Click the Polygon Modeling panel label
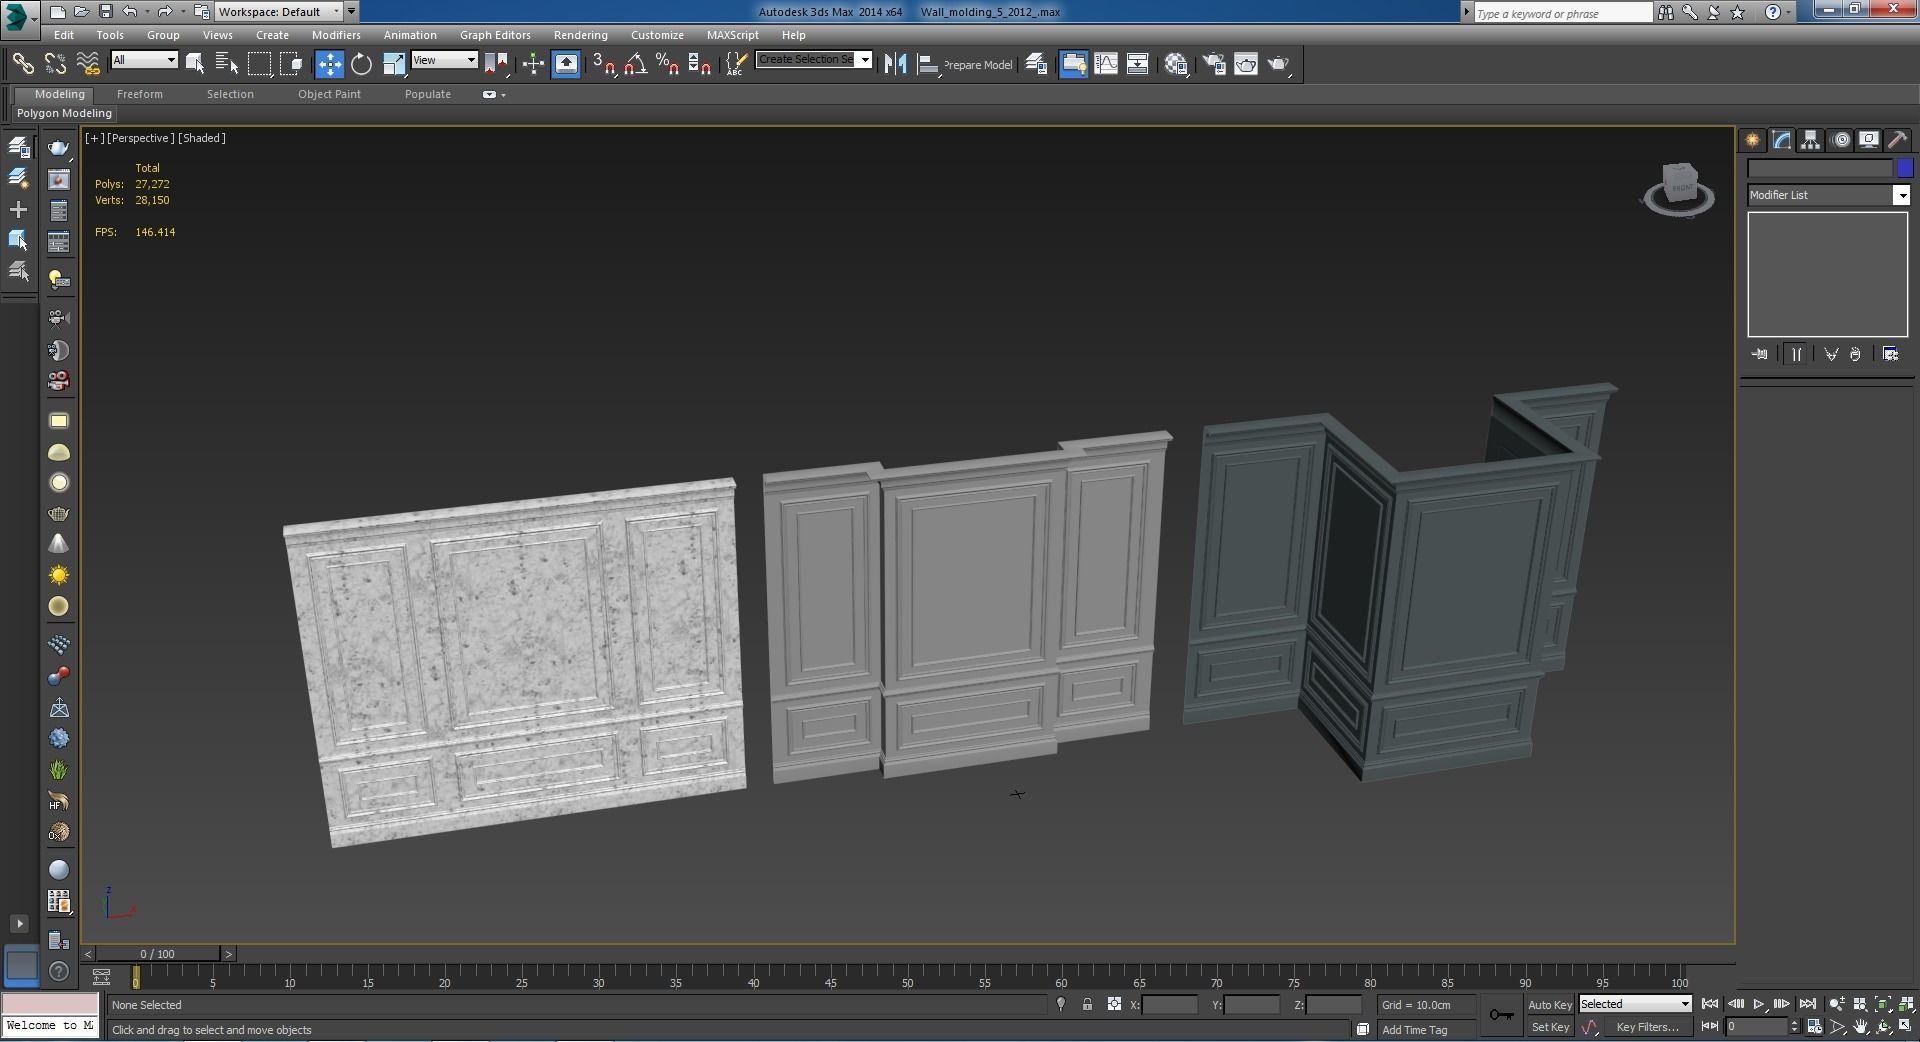The height and width of the screenshot is (1042, 1920). [x=64, y=113]
